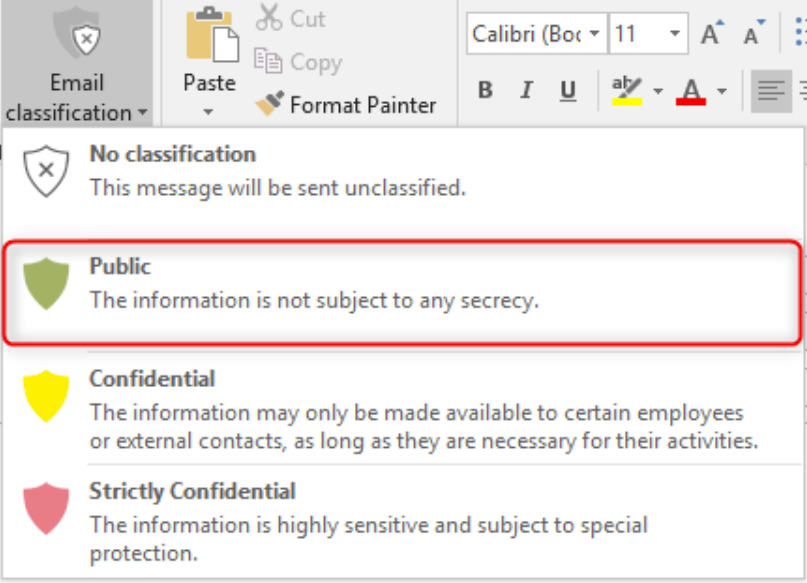Viewport: 807px width, 583px height.
Task: Toggle bold formatting
Action: point(485,90)
